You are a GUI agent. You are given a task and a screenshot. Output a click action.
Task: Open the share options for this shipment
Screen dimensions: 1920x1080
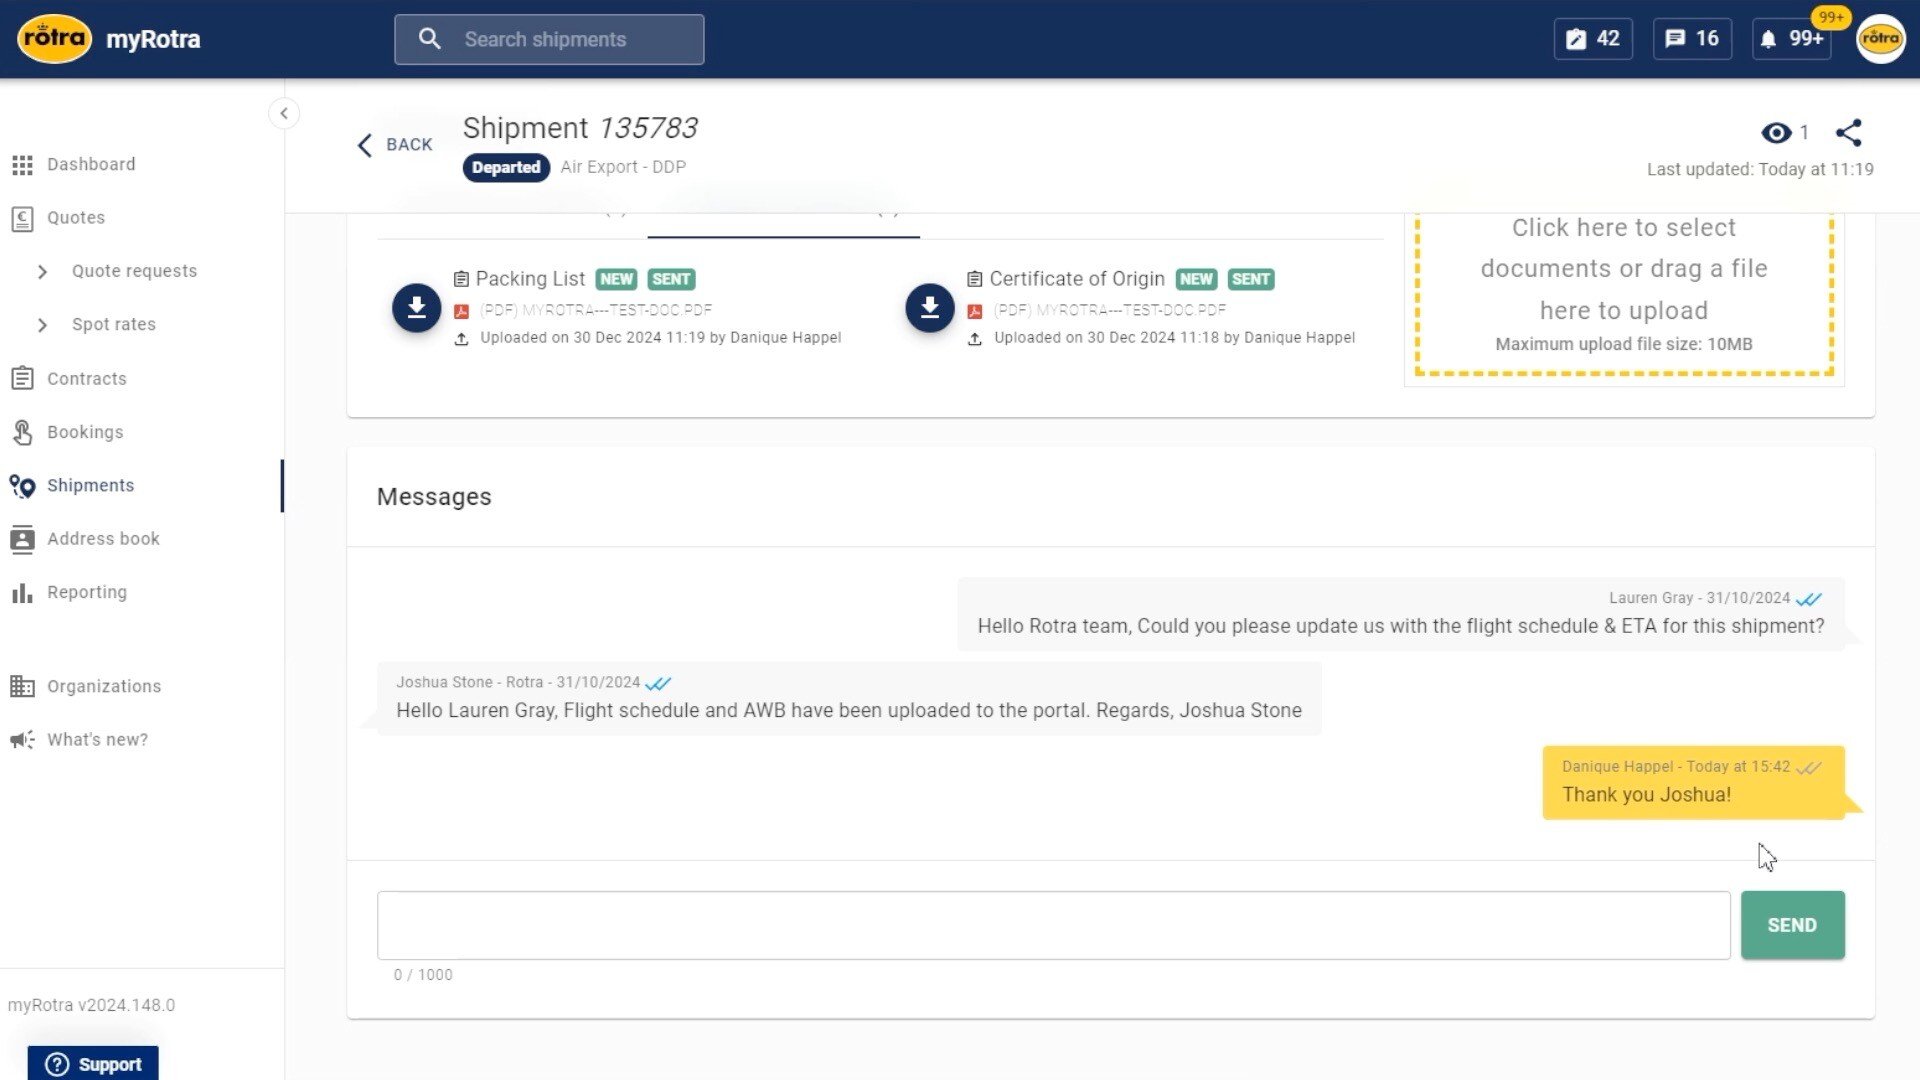[1849, 132]
